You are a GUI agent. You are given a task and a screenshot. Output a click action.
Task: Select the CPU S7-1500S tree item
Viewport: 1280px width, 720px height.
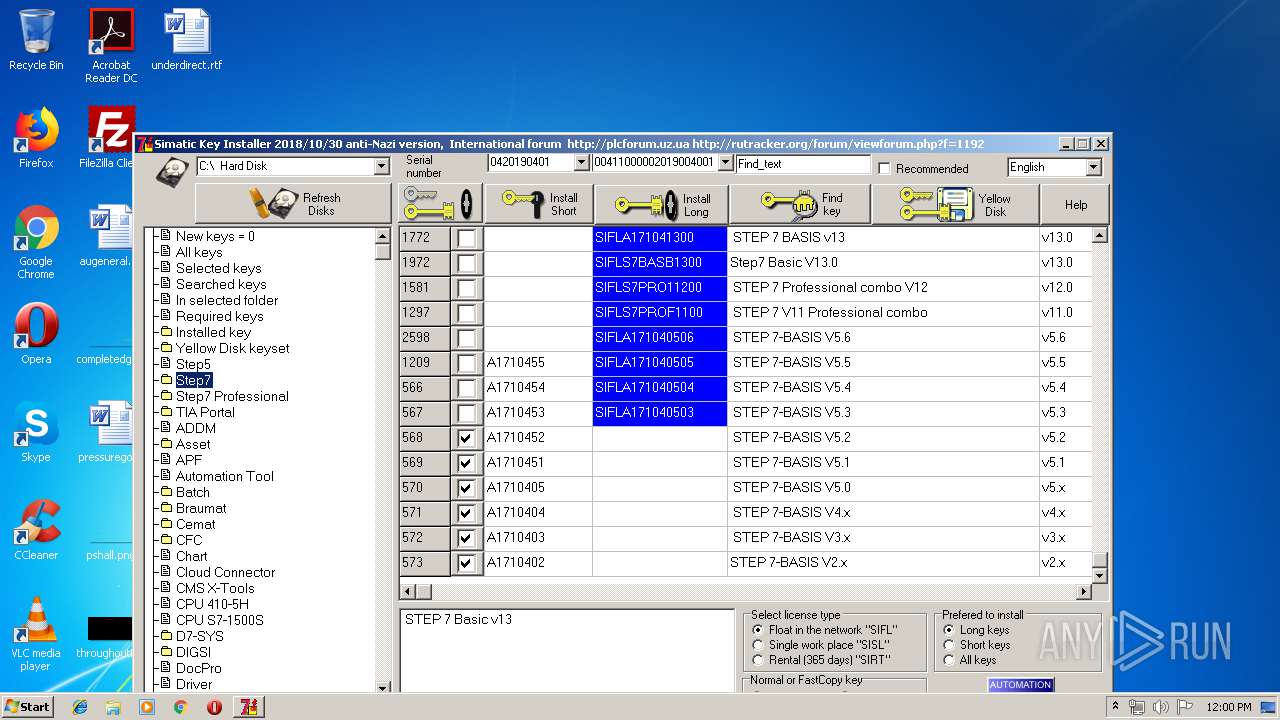(219, 620)
